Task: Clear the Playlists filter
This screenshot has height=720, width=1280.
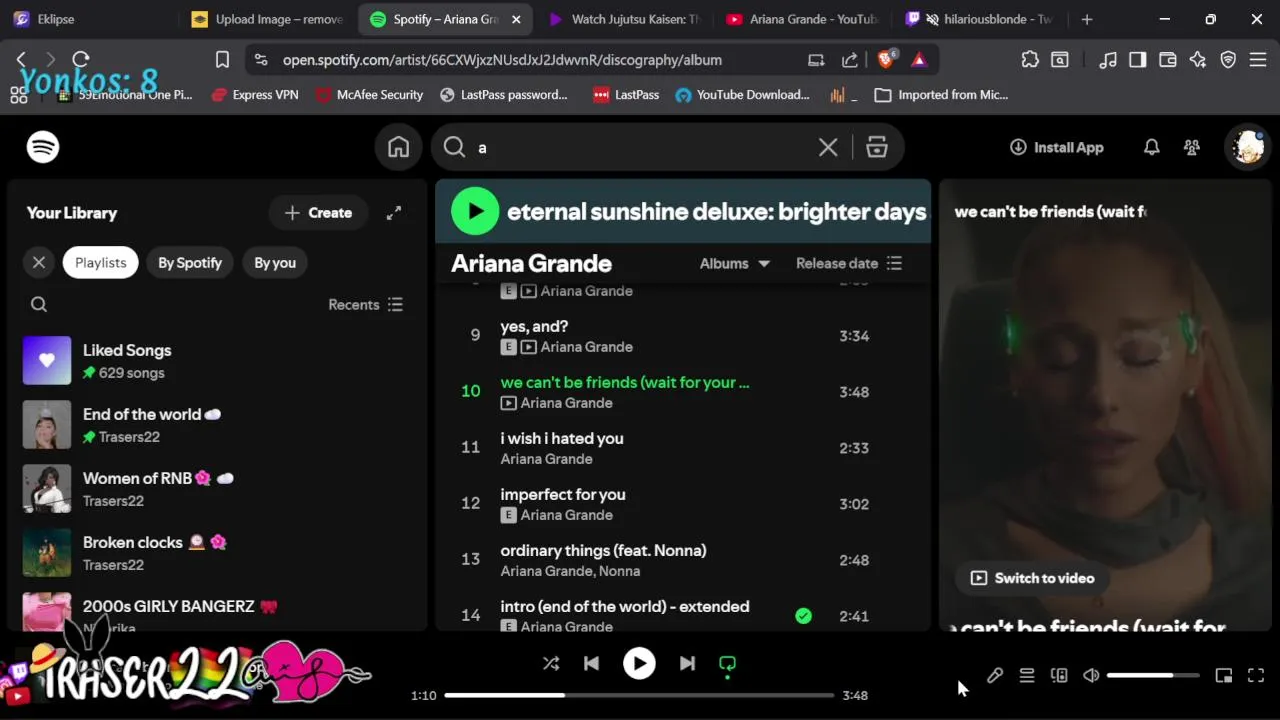Action: [39, 263]
